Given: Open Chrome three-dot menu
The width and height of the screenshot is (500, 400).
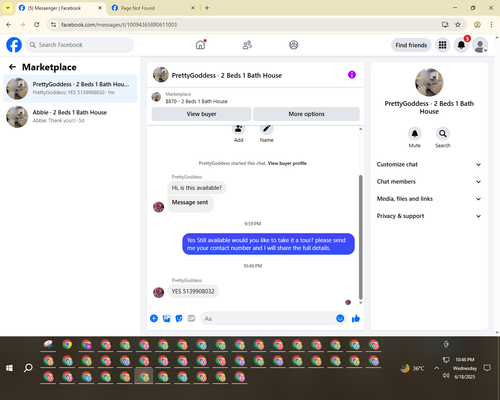Looking at the screenshot, I should 491,24.
